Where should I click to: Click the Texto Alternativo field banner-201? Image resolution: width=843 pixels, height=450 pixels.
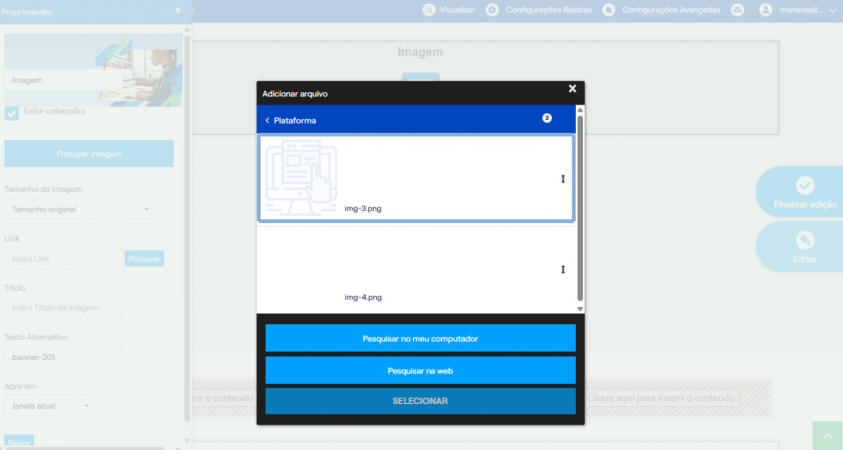63,357
